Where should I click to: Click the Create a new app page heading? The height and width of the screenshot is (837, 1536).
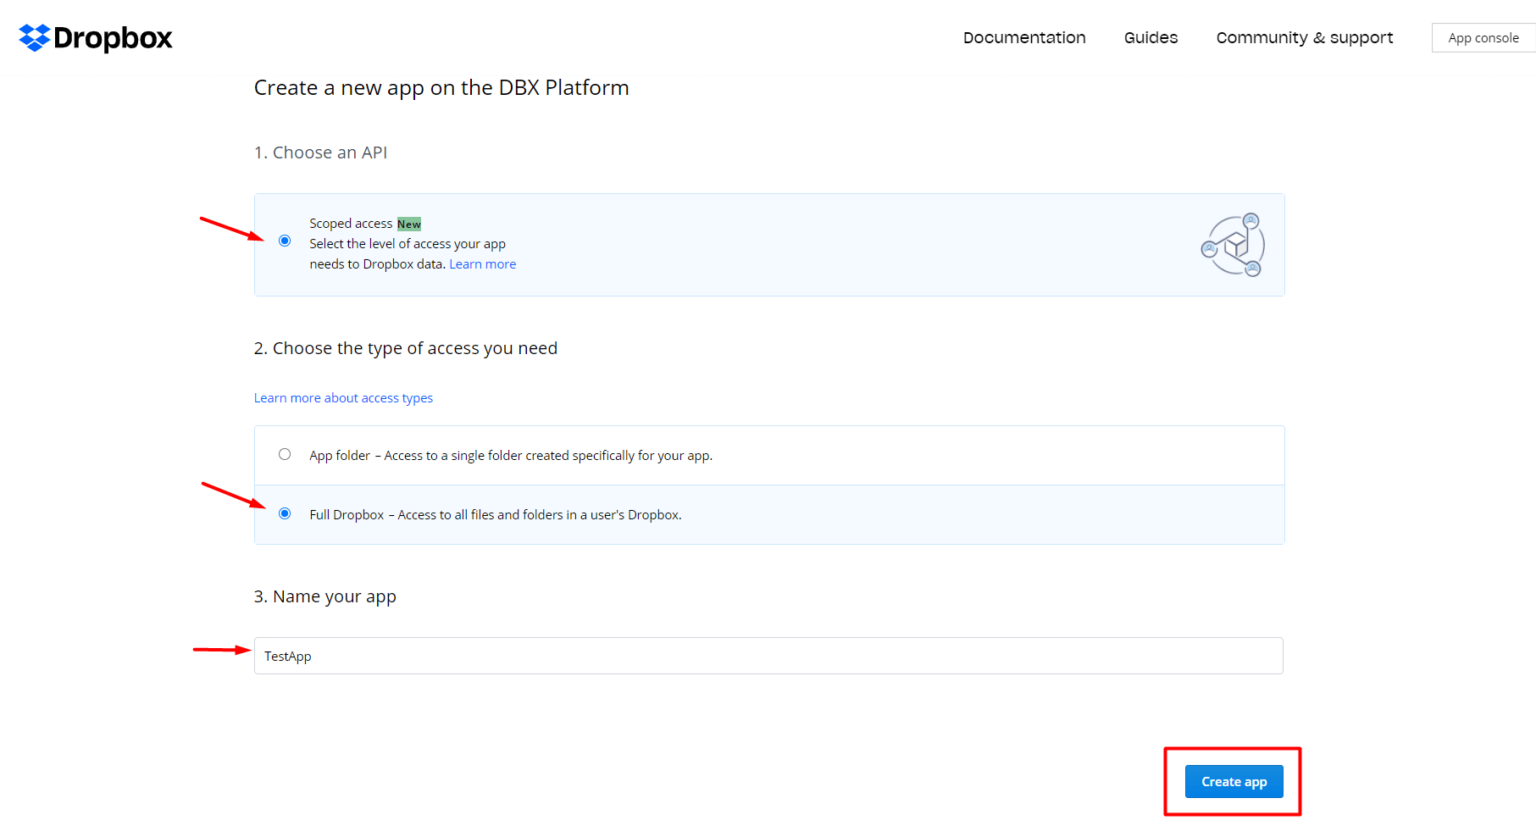441,87
